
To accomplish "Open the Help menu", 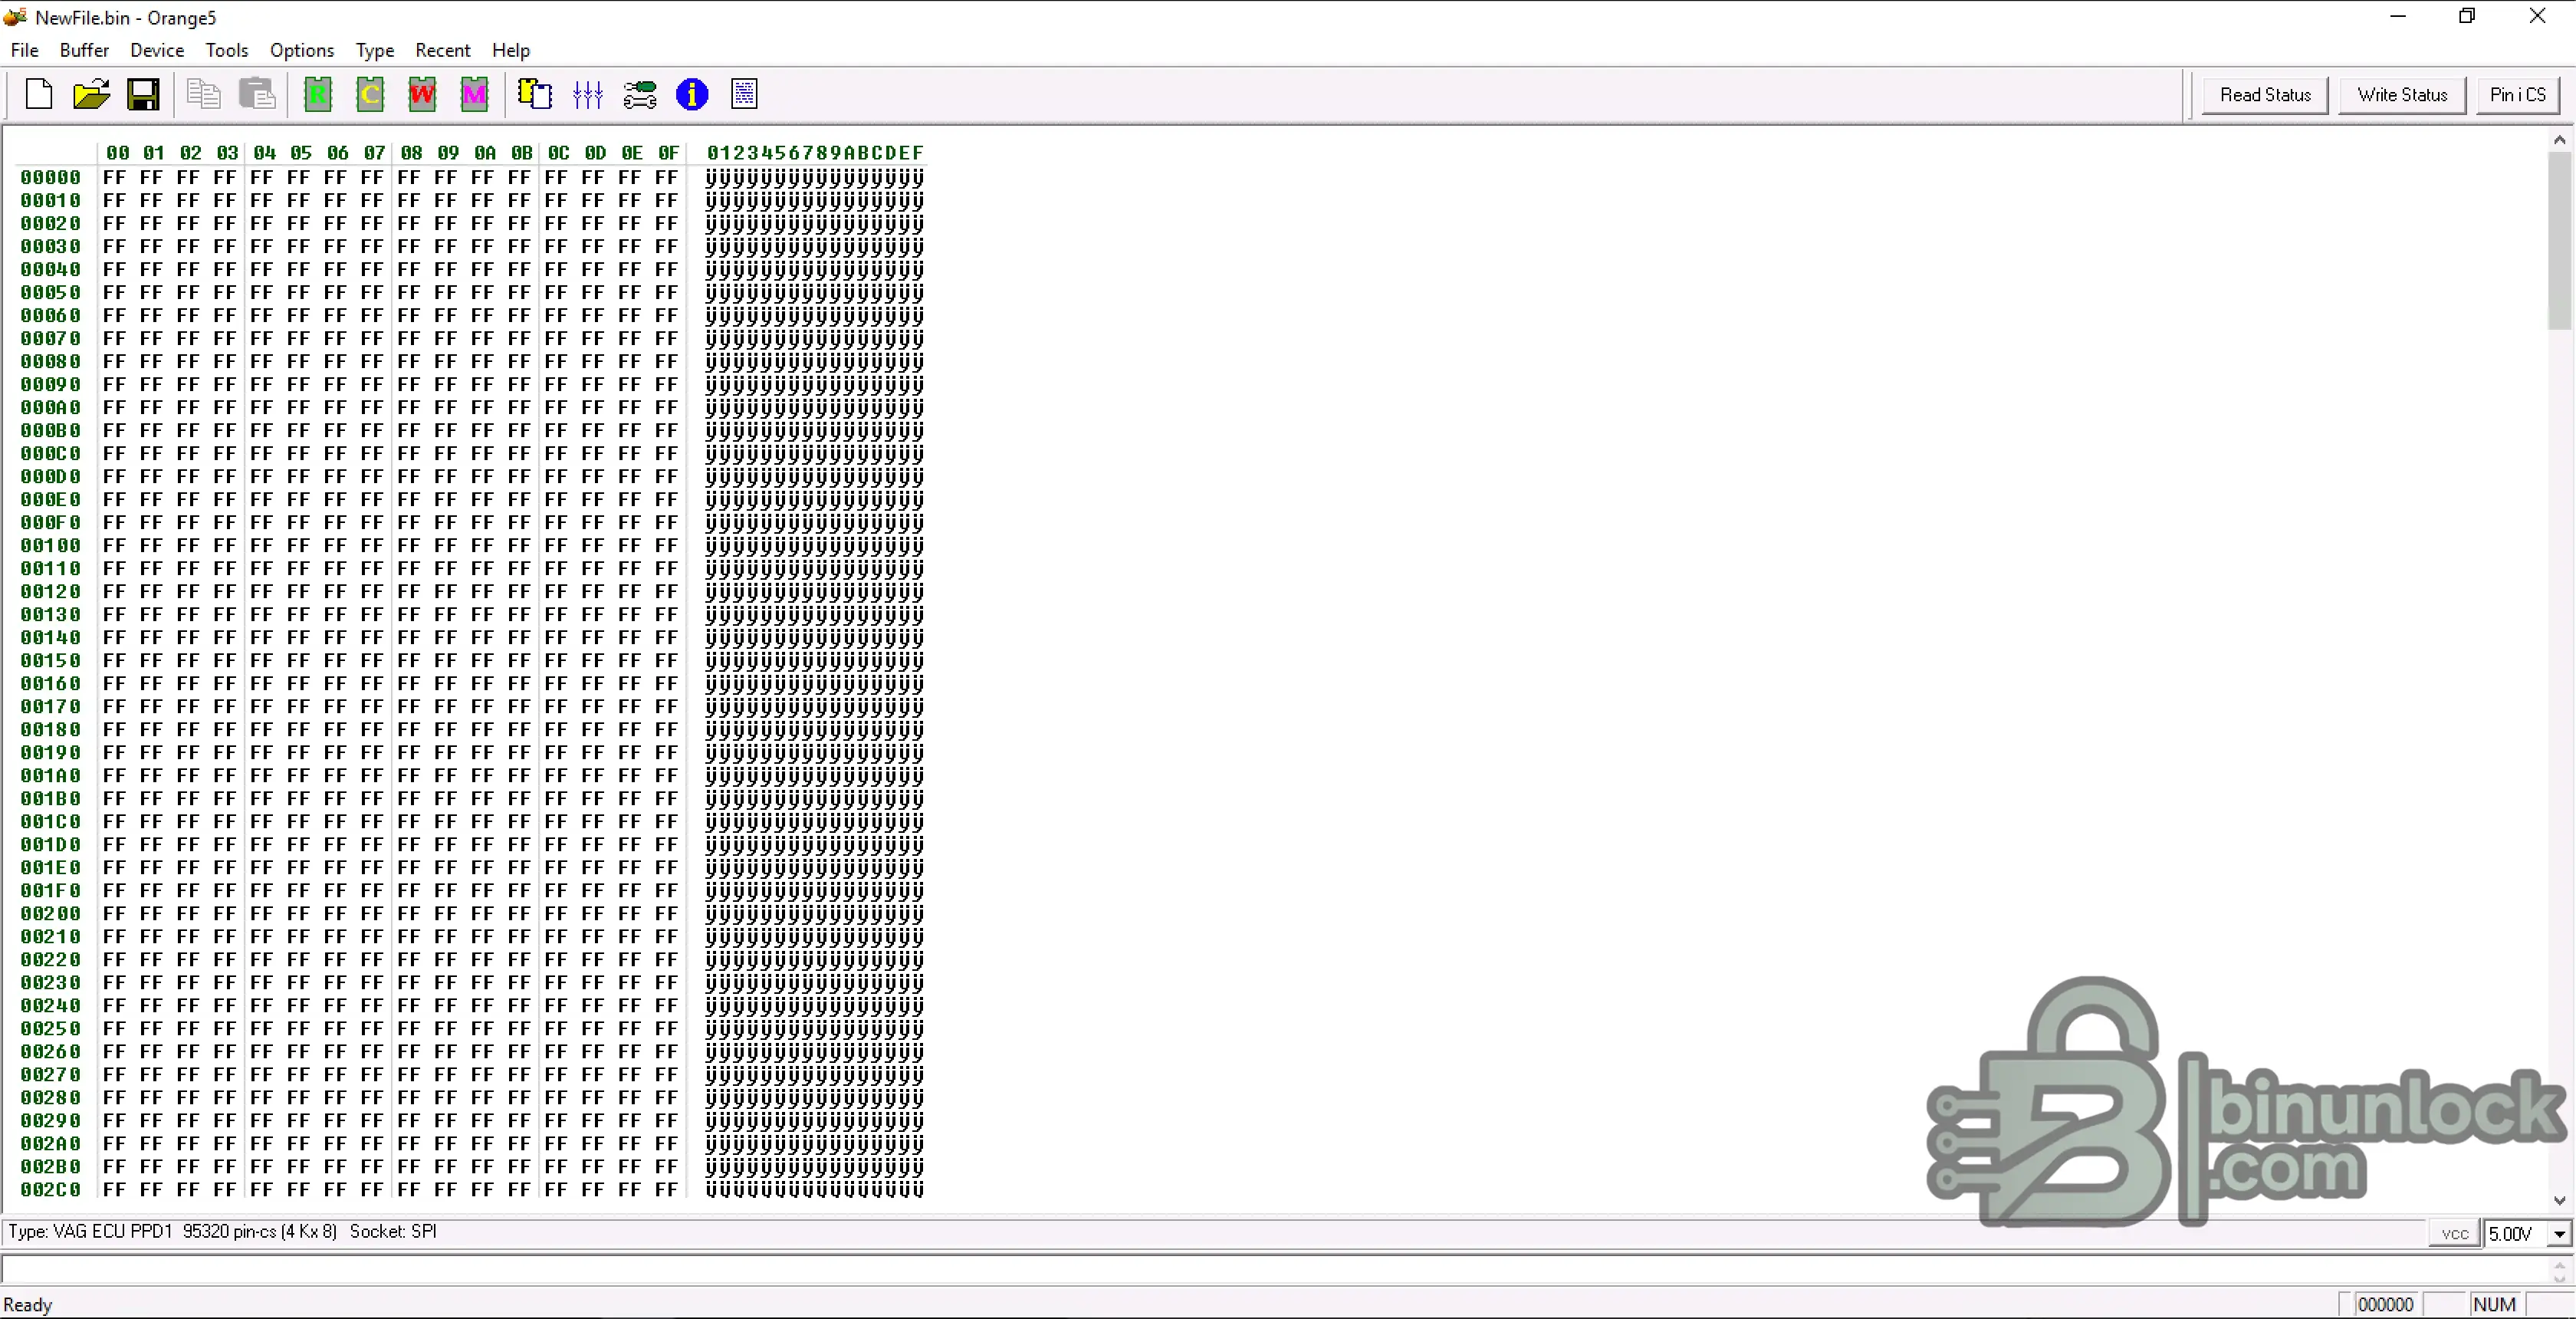I will click(x=511, y=50).
